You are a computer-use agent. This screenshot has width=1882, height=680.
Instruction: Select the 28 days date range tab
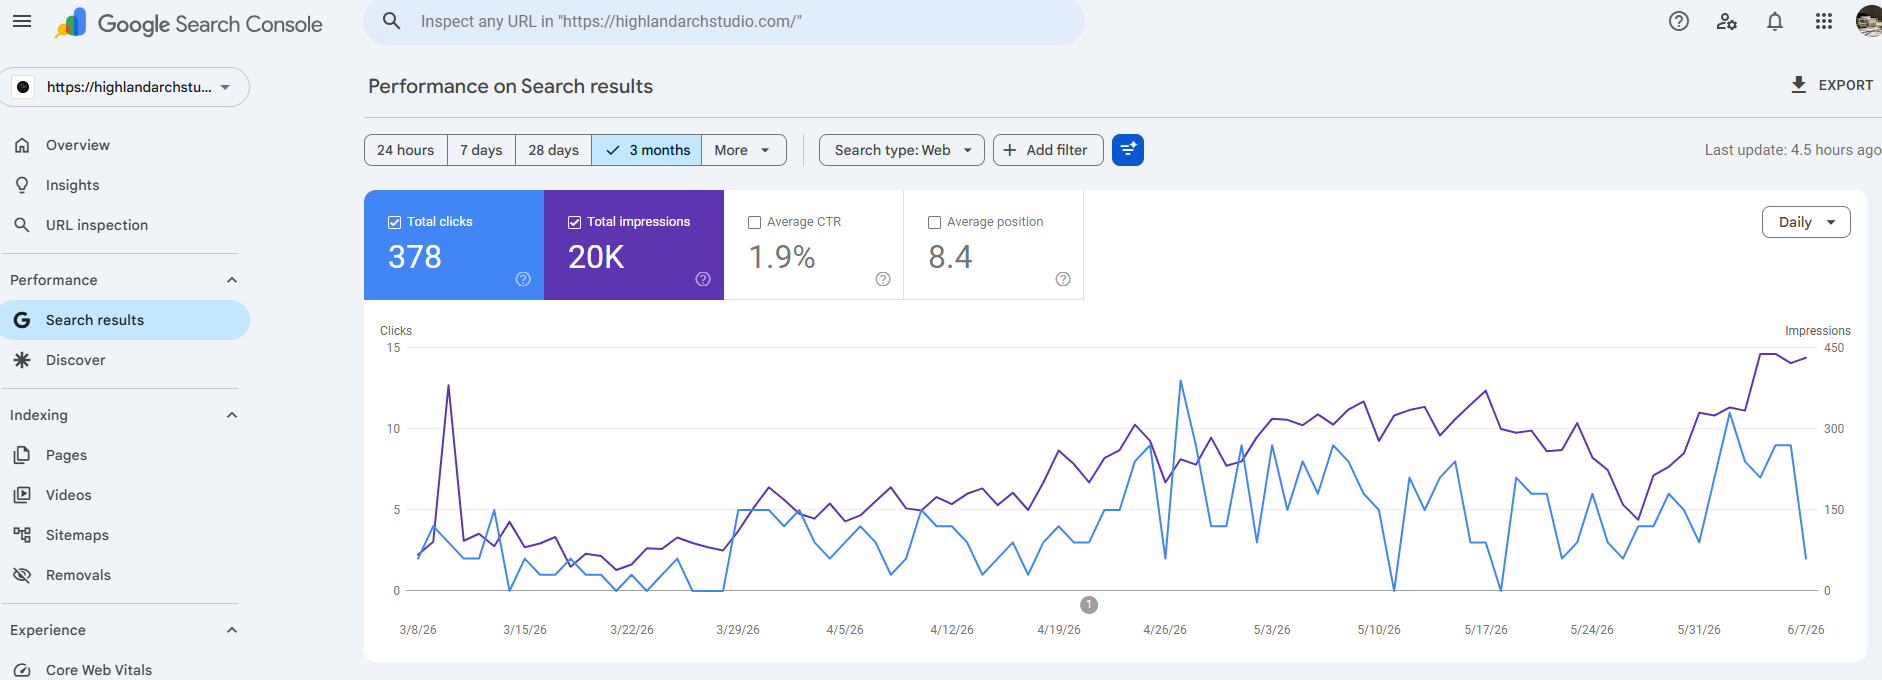[x=553, y=150]
